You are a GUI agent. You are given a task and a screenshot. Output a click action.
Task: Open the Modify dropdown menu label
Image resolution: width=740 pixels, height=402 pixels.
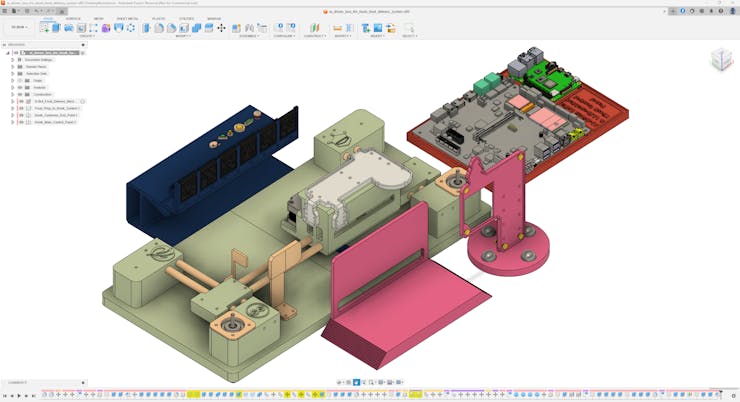click(183, 36)
